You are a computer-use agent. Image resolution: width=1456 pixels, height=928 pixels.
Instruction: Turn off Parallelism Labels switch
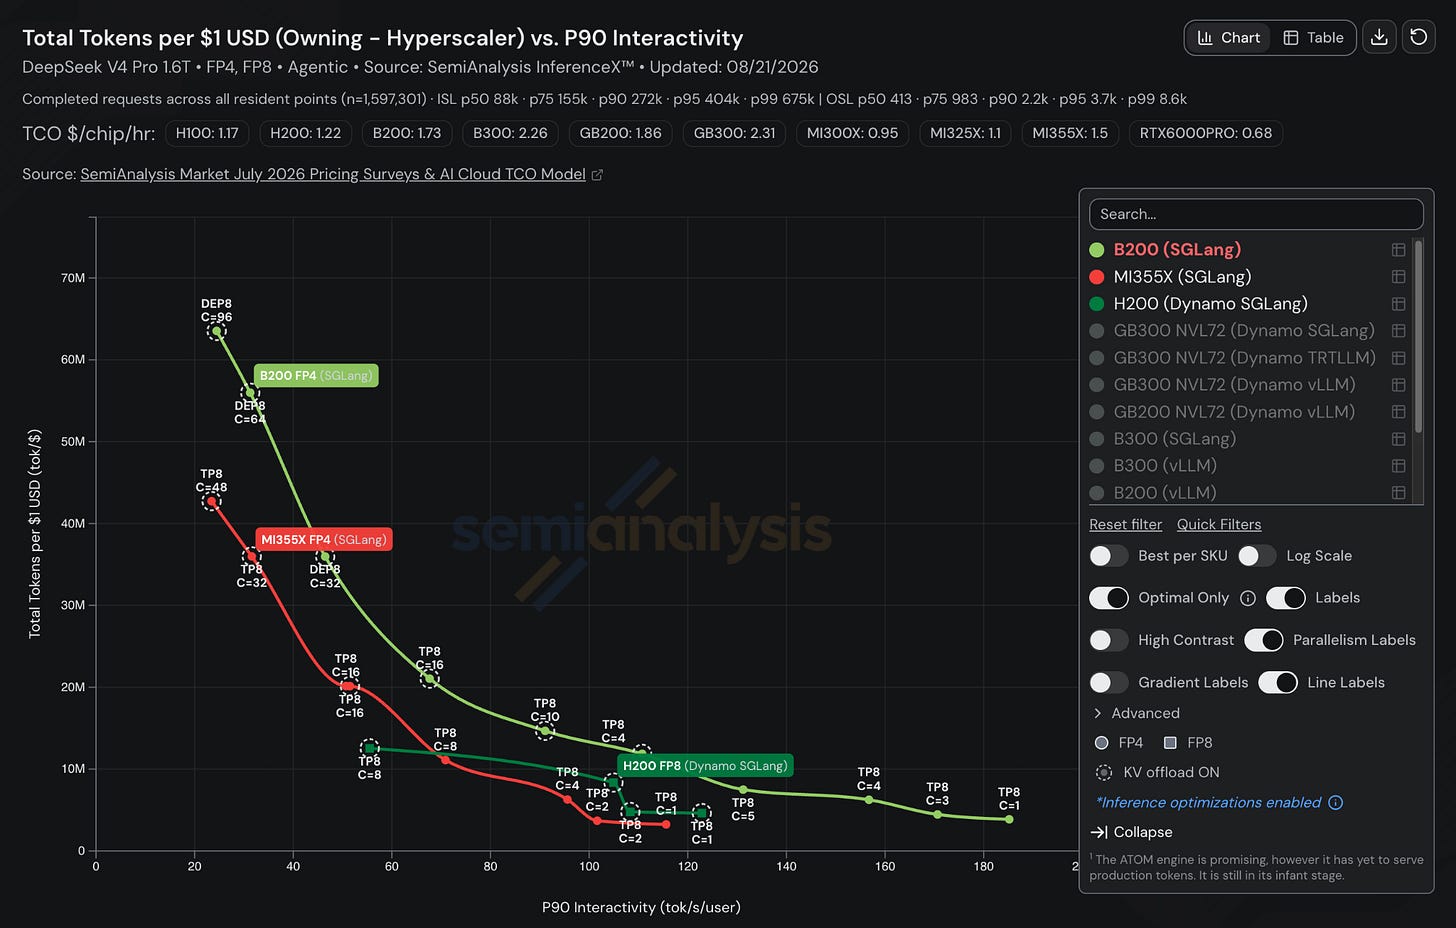pyautogui.click(x=1264, y=640)
